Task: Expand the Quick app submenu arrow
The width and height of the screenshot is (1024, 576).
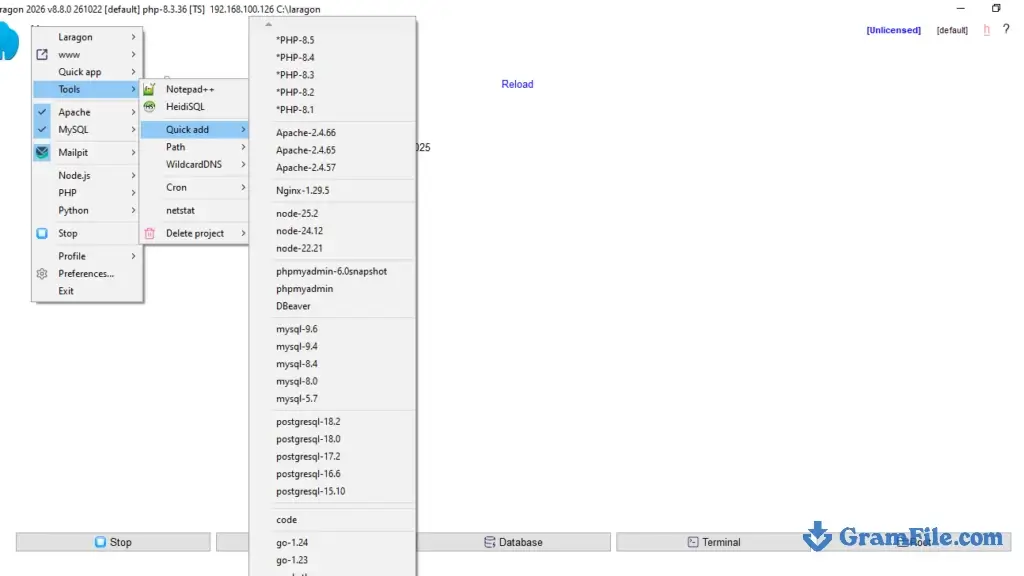Action: (133, 72)
